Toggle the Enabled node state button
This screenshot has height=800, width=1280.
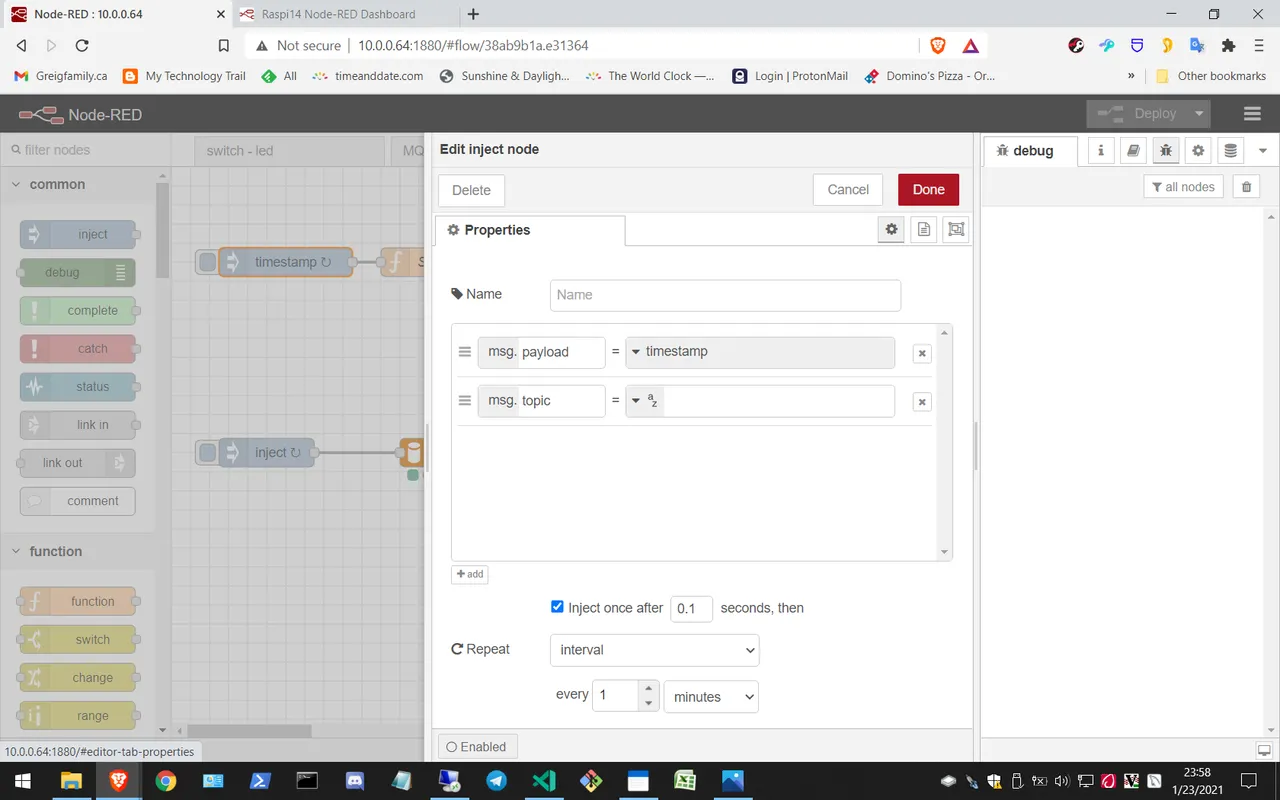[x=477, y=747]
